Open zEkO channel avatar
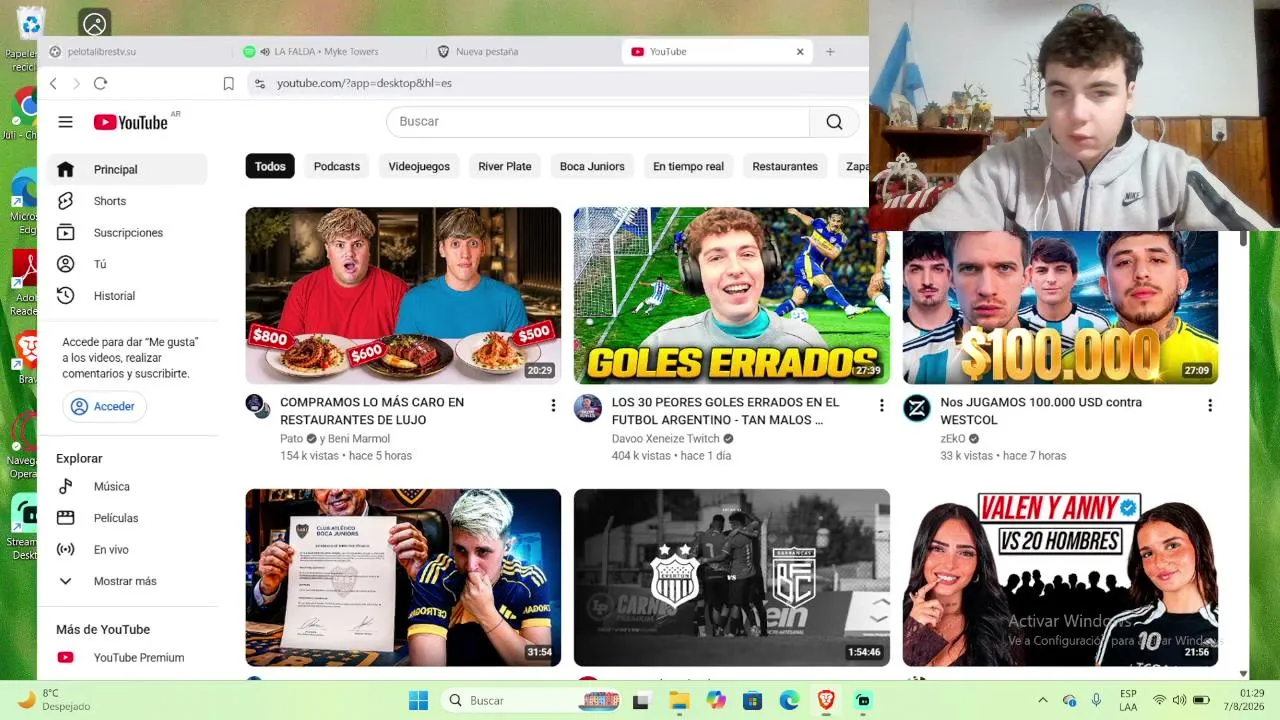Image resolution: width=1280 pixels, height=720 pixels. coord(917,408)
